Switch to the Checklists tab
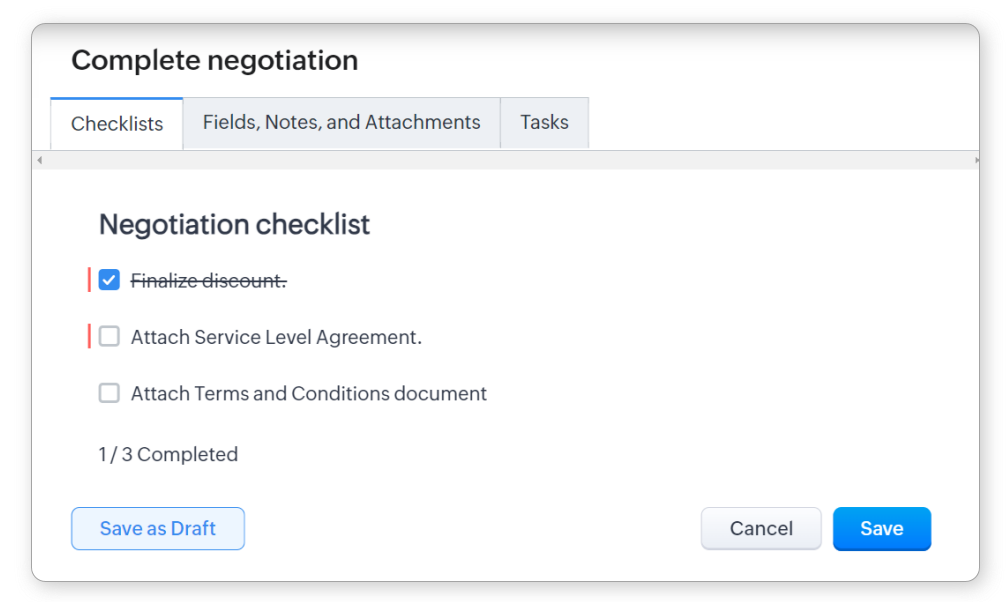Image resolution: width=1007 pixels, height=602 pixels. point(117,124)
